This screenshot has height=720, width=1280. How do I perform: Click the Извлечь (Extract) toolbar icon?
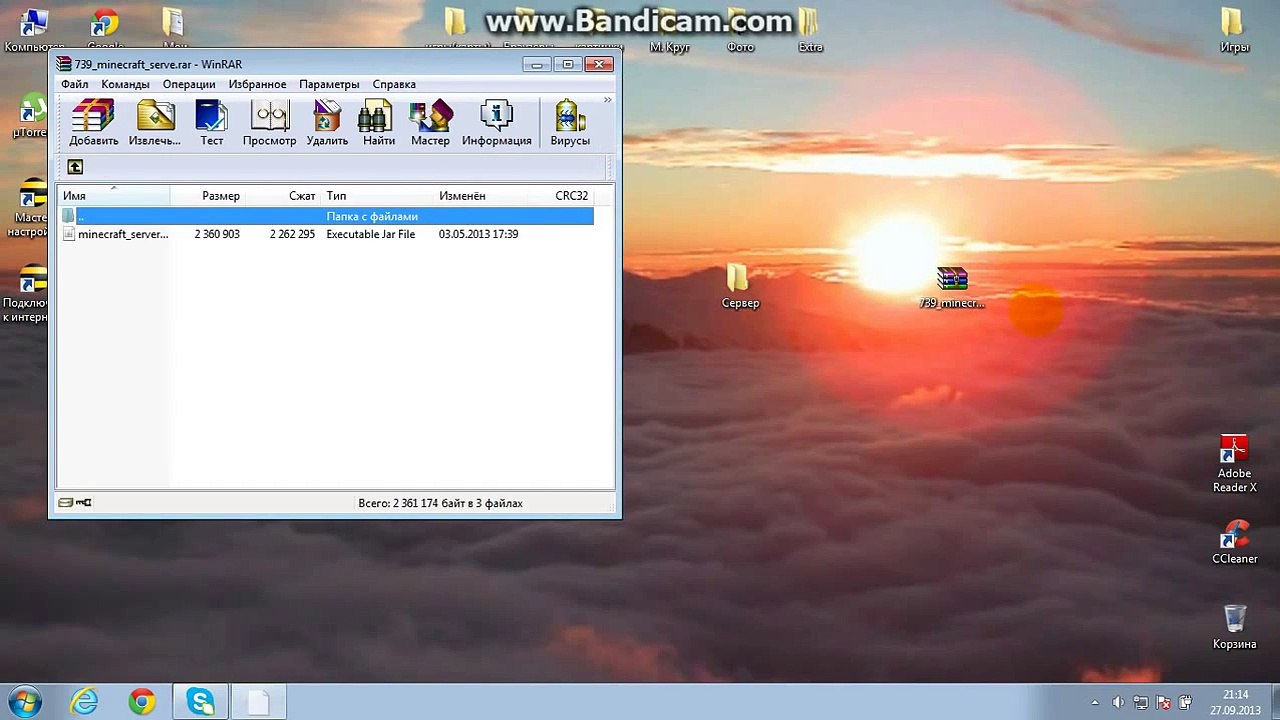(155, 123)
